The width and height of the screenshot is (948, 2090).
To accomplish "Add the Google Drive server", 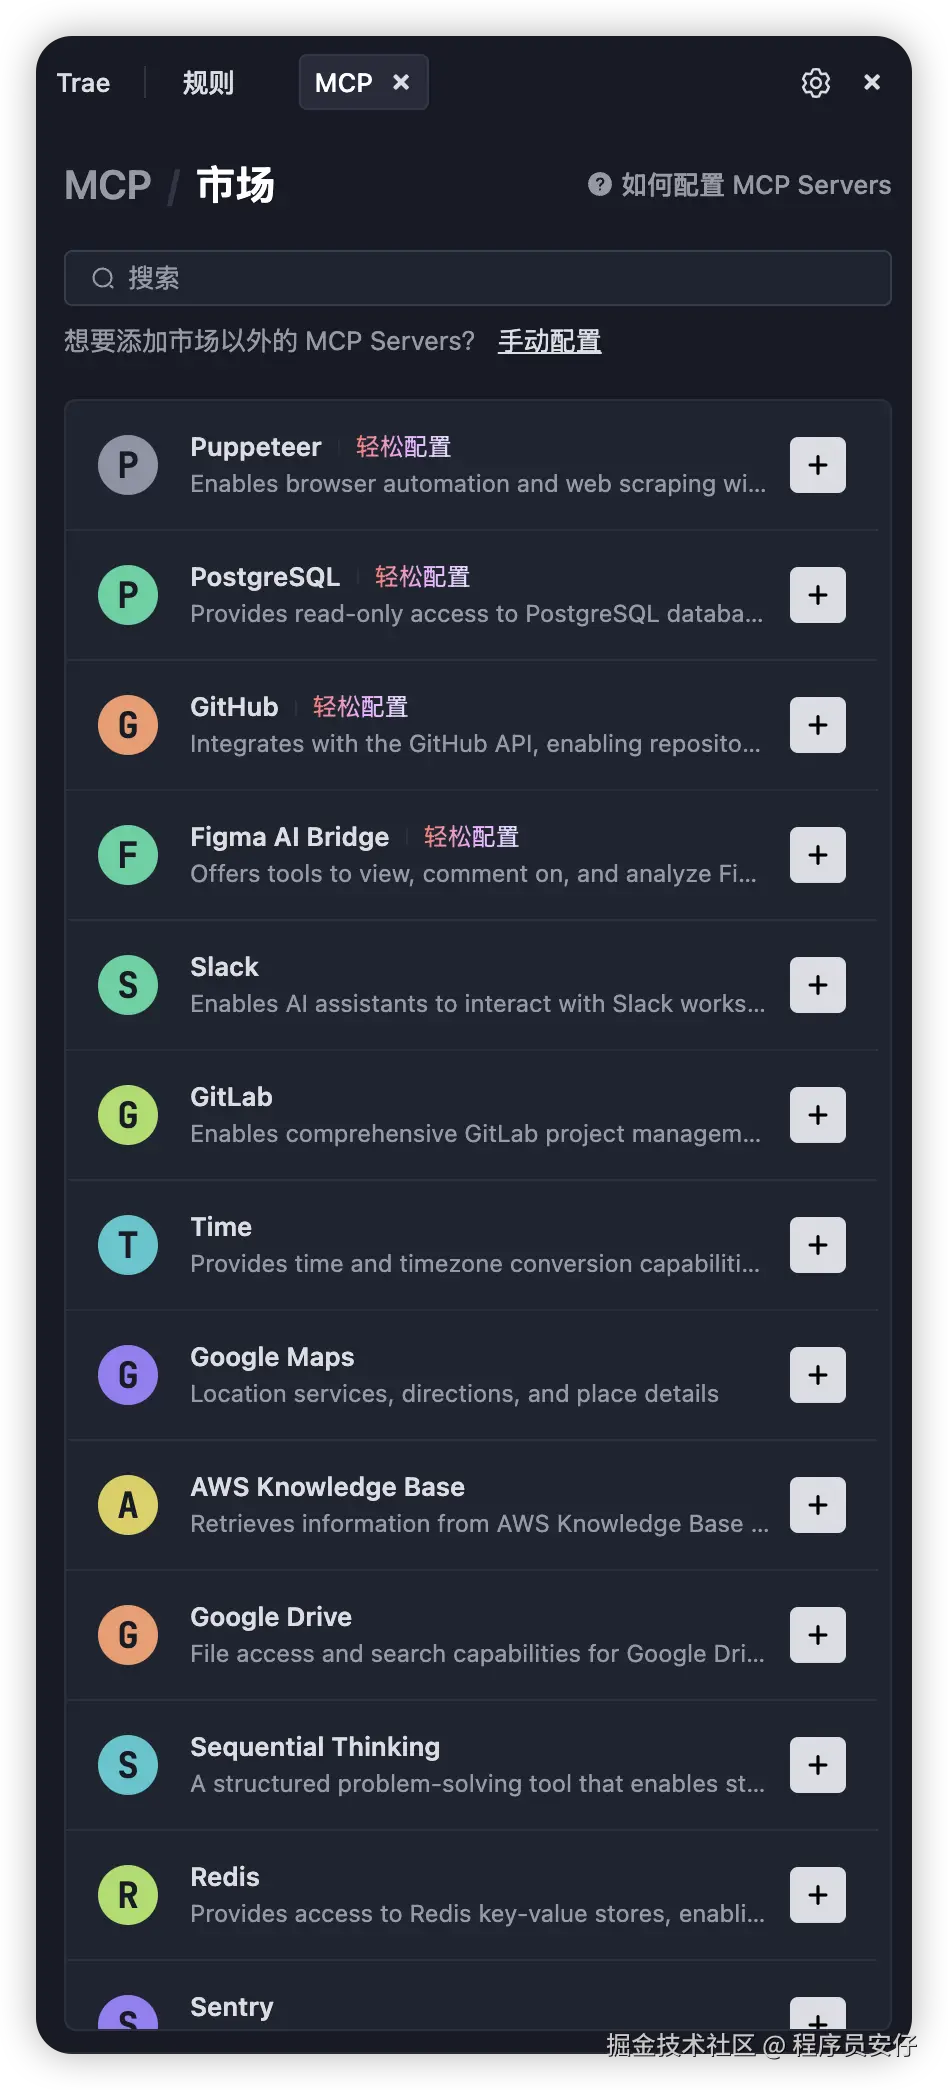I will (817, 1635).
